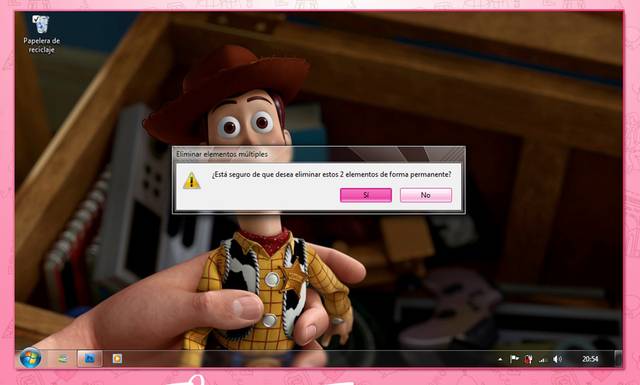This screenshot has height=385, width=640.
Task: Click the yellow warning triangle in the dialog
Action: (x=191, y=181)
